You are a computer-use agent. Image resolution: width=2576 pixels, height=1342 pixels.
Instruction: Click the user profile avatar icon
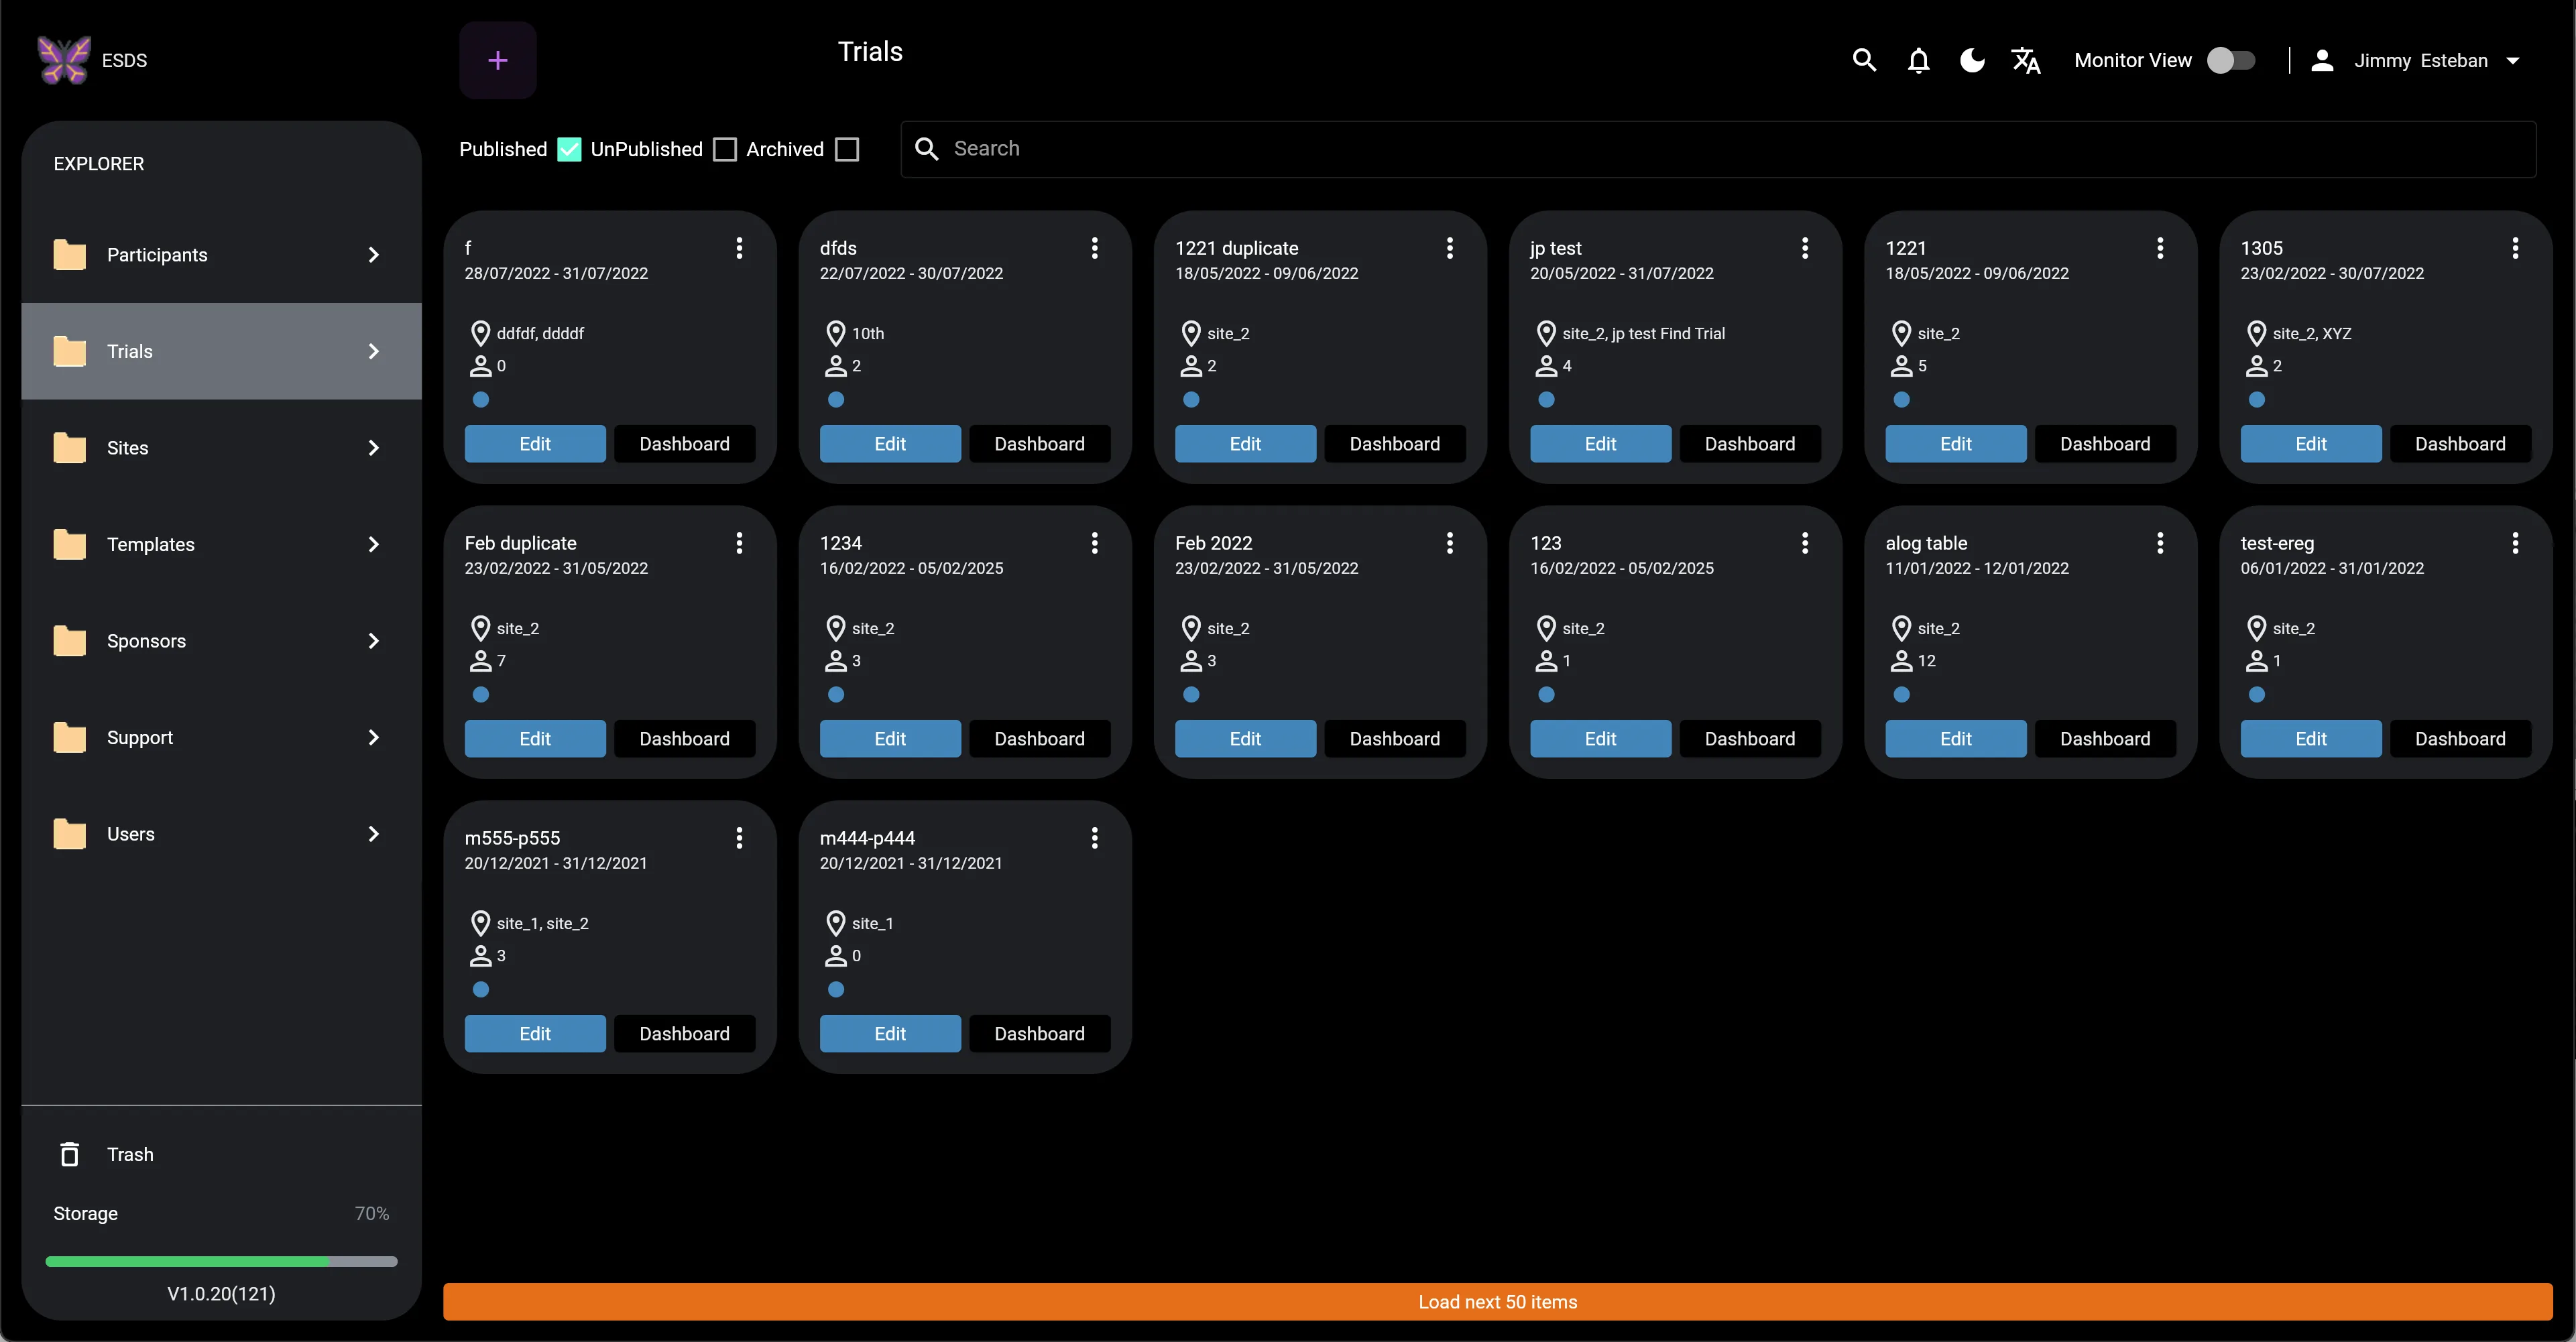click(x=2322, y=60)
